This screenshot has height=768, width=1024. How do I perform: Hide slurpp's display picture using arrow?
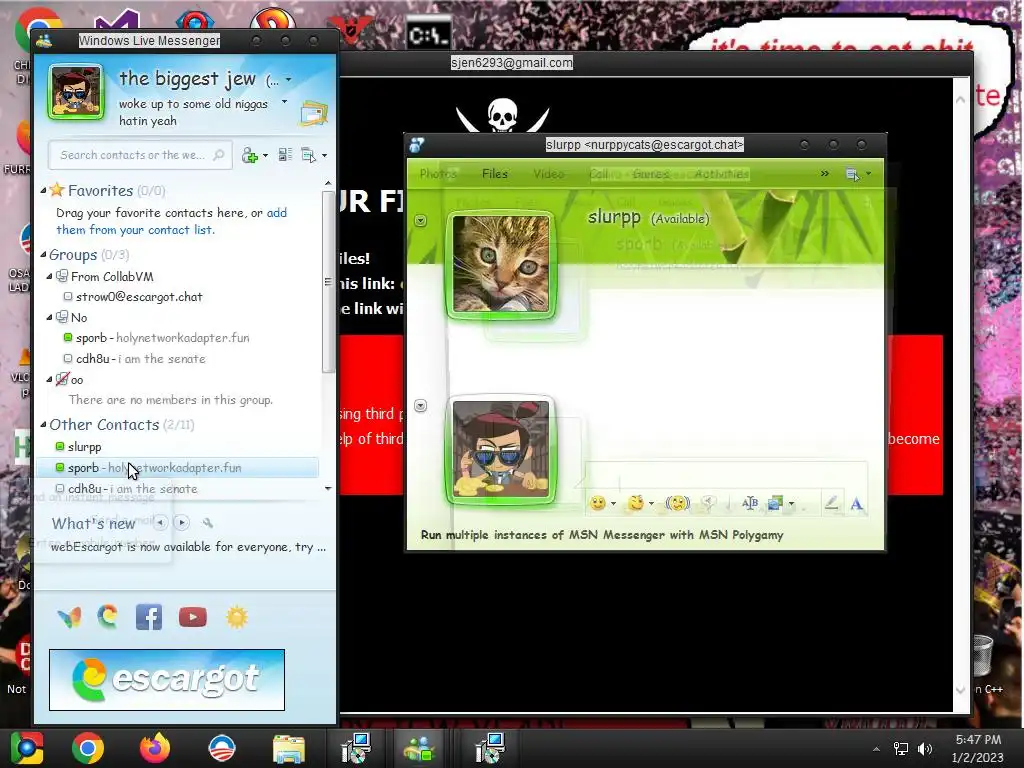point(421,221)
